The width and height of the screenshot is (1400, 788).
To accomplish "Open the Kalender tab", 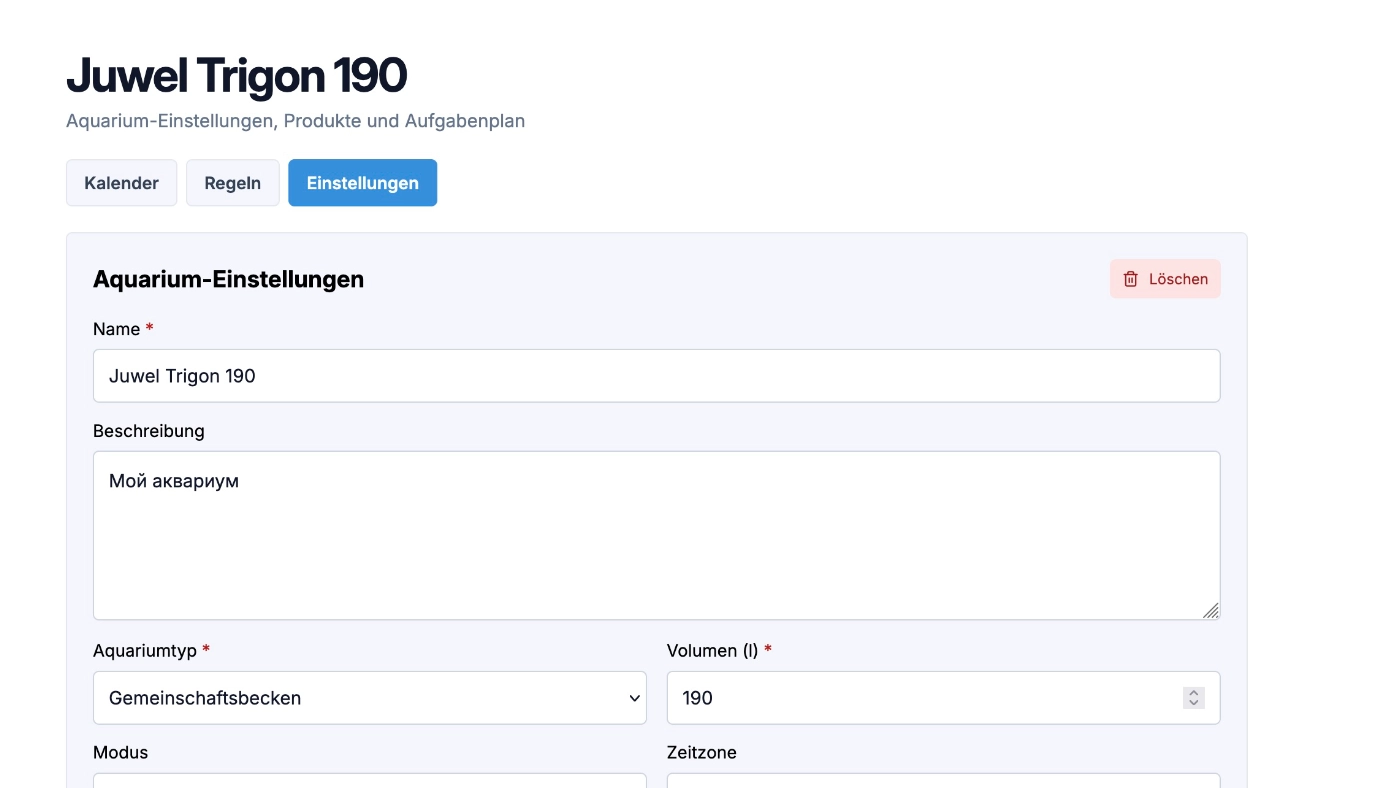I will click(121, 183).
